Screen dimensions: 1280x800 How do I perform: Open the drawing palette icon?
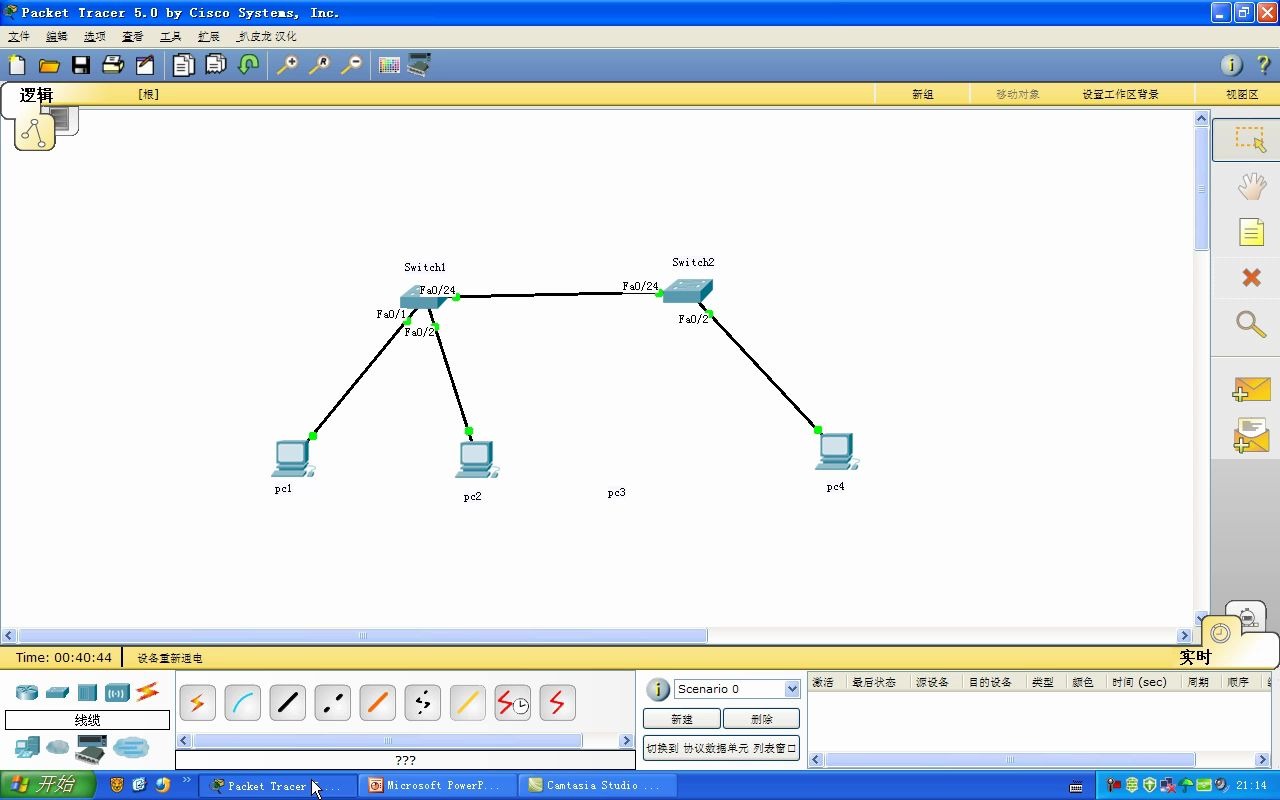tap(389, 65)
